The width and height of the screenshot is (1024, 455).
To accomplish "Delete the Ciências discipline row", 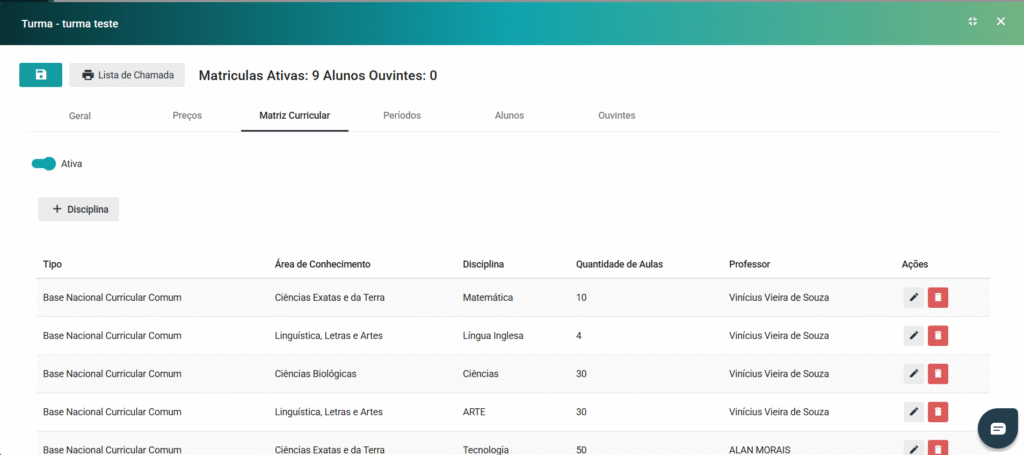I will pyautogui.click(x=938, y=374).
